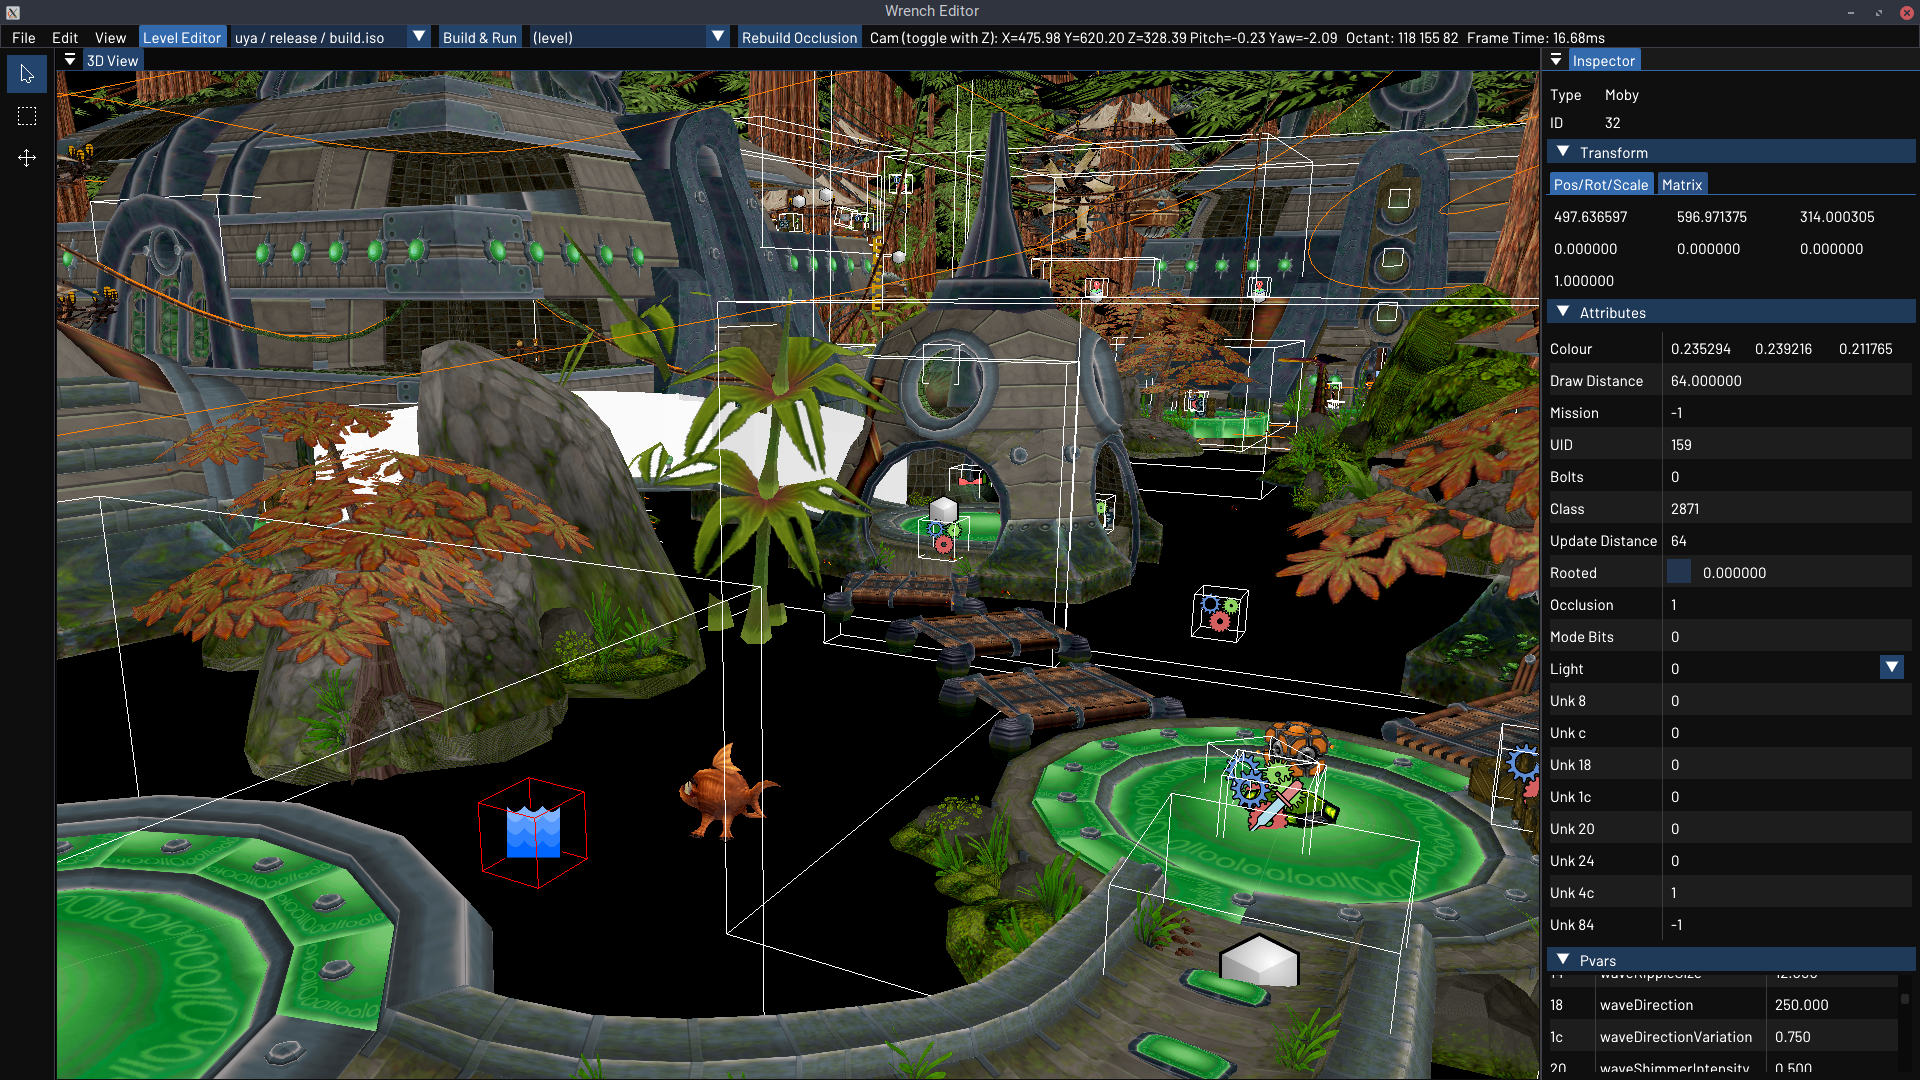Click the first Colour red value field

click(x=1700, y=349)
